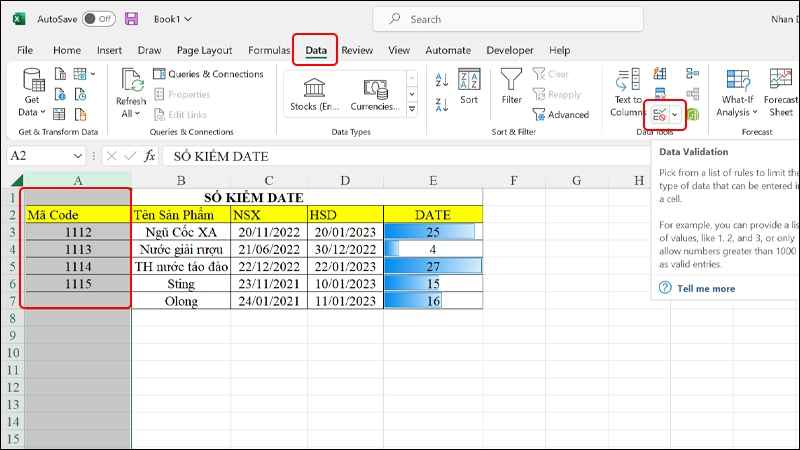The height and width of the screenshot is (450, 800).
Task: Switch to the Home tab
Action: click(x=67, y=50)
